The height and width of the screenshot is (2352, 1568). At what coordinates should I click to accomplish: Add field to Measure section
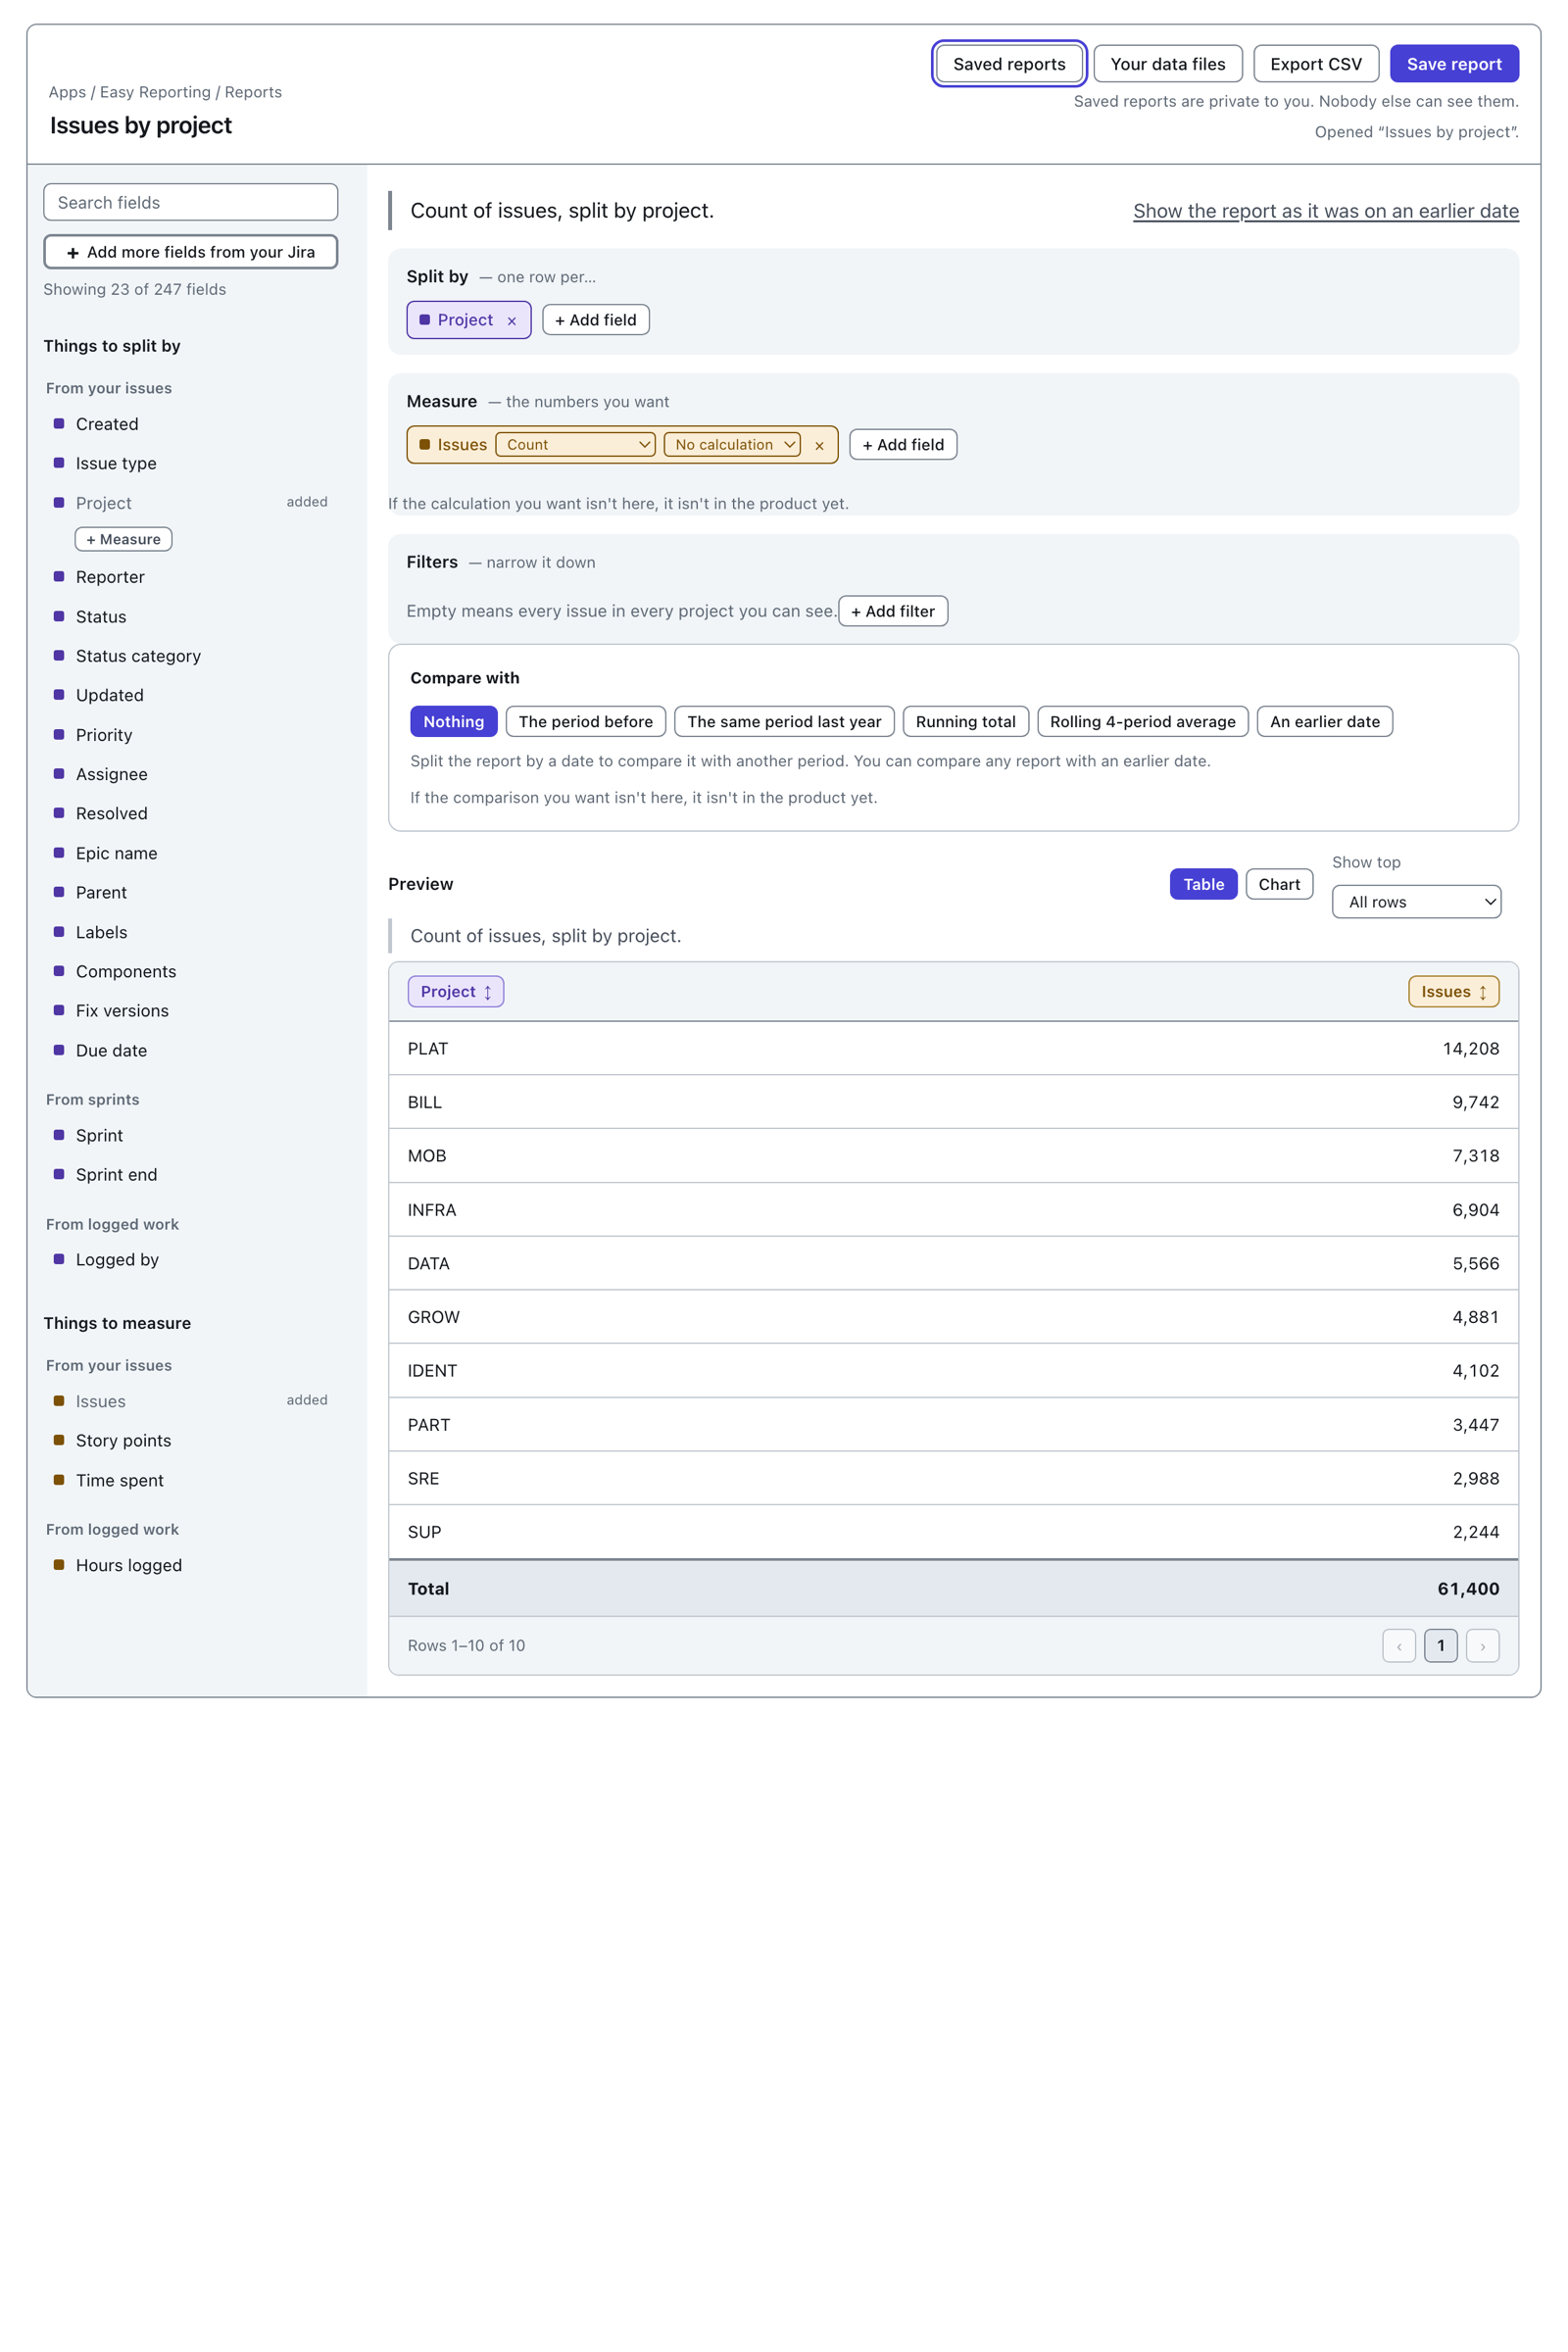[903, 445]
